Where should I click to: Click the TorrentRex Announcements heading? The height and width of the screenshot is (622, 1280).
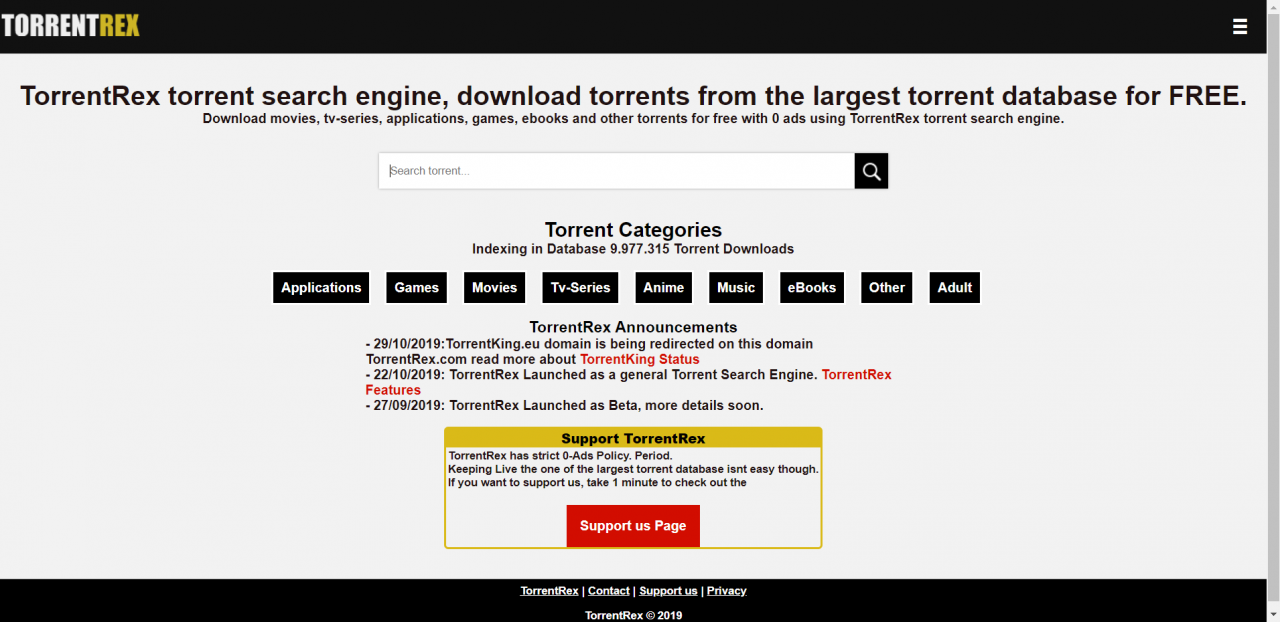(633, 327)
